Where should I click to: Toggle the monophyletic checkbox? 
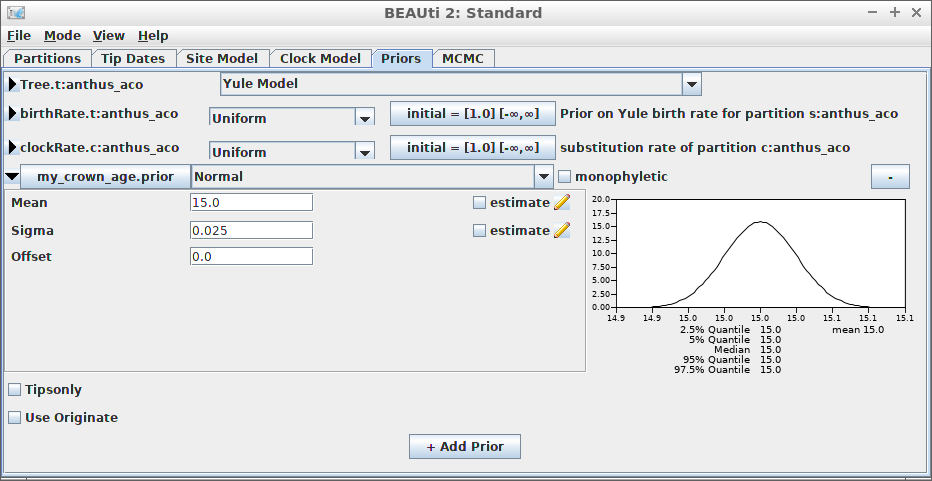(565, 177)
